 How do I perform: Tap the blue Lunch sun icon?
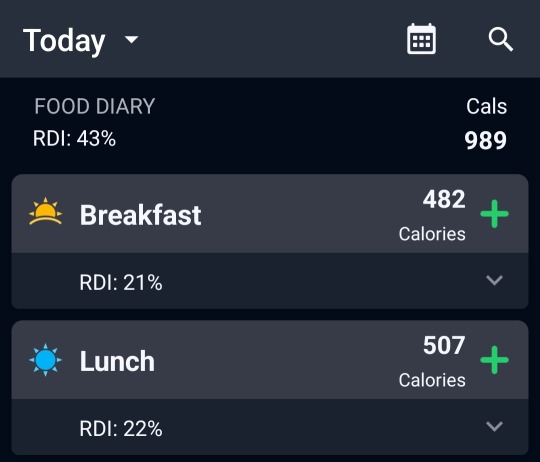tap(45, 360)
